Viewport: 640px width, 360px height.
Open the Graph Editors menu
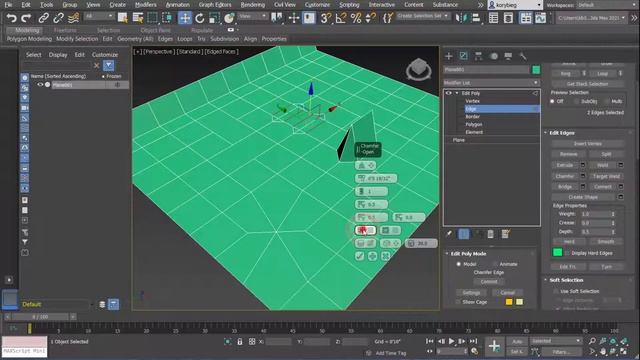coord(215,5)
